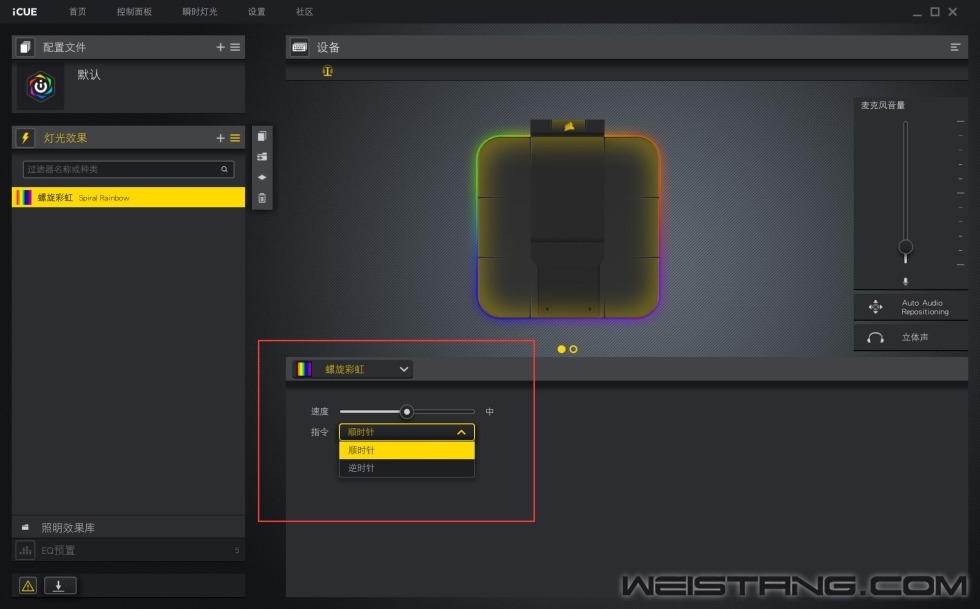
Task: Click the download update button
Action: [x=60, y=585]
